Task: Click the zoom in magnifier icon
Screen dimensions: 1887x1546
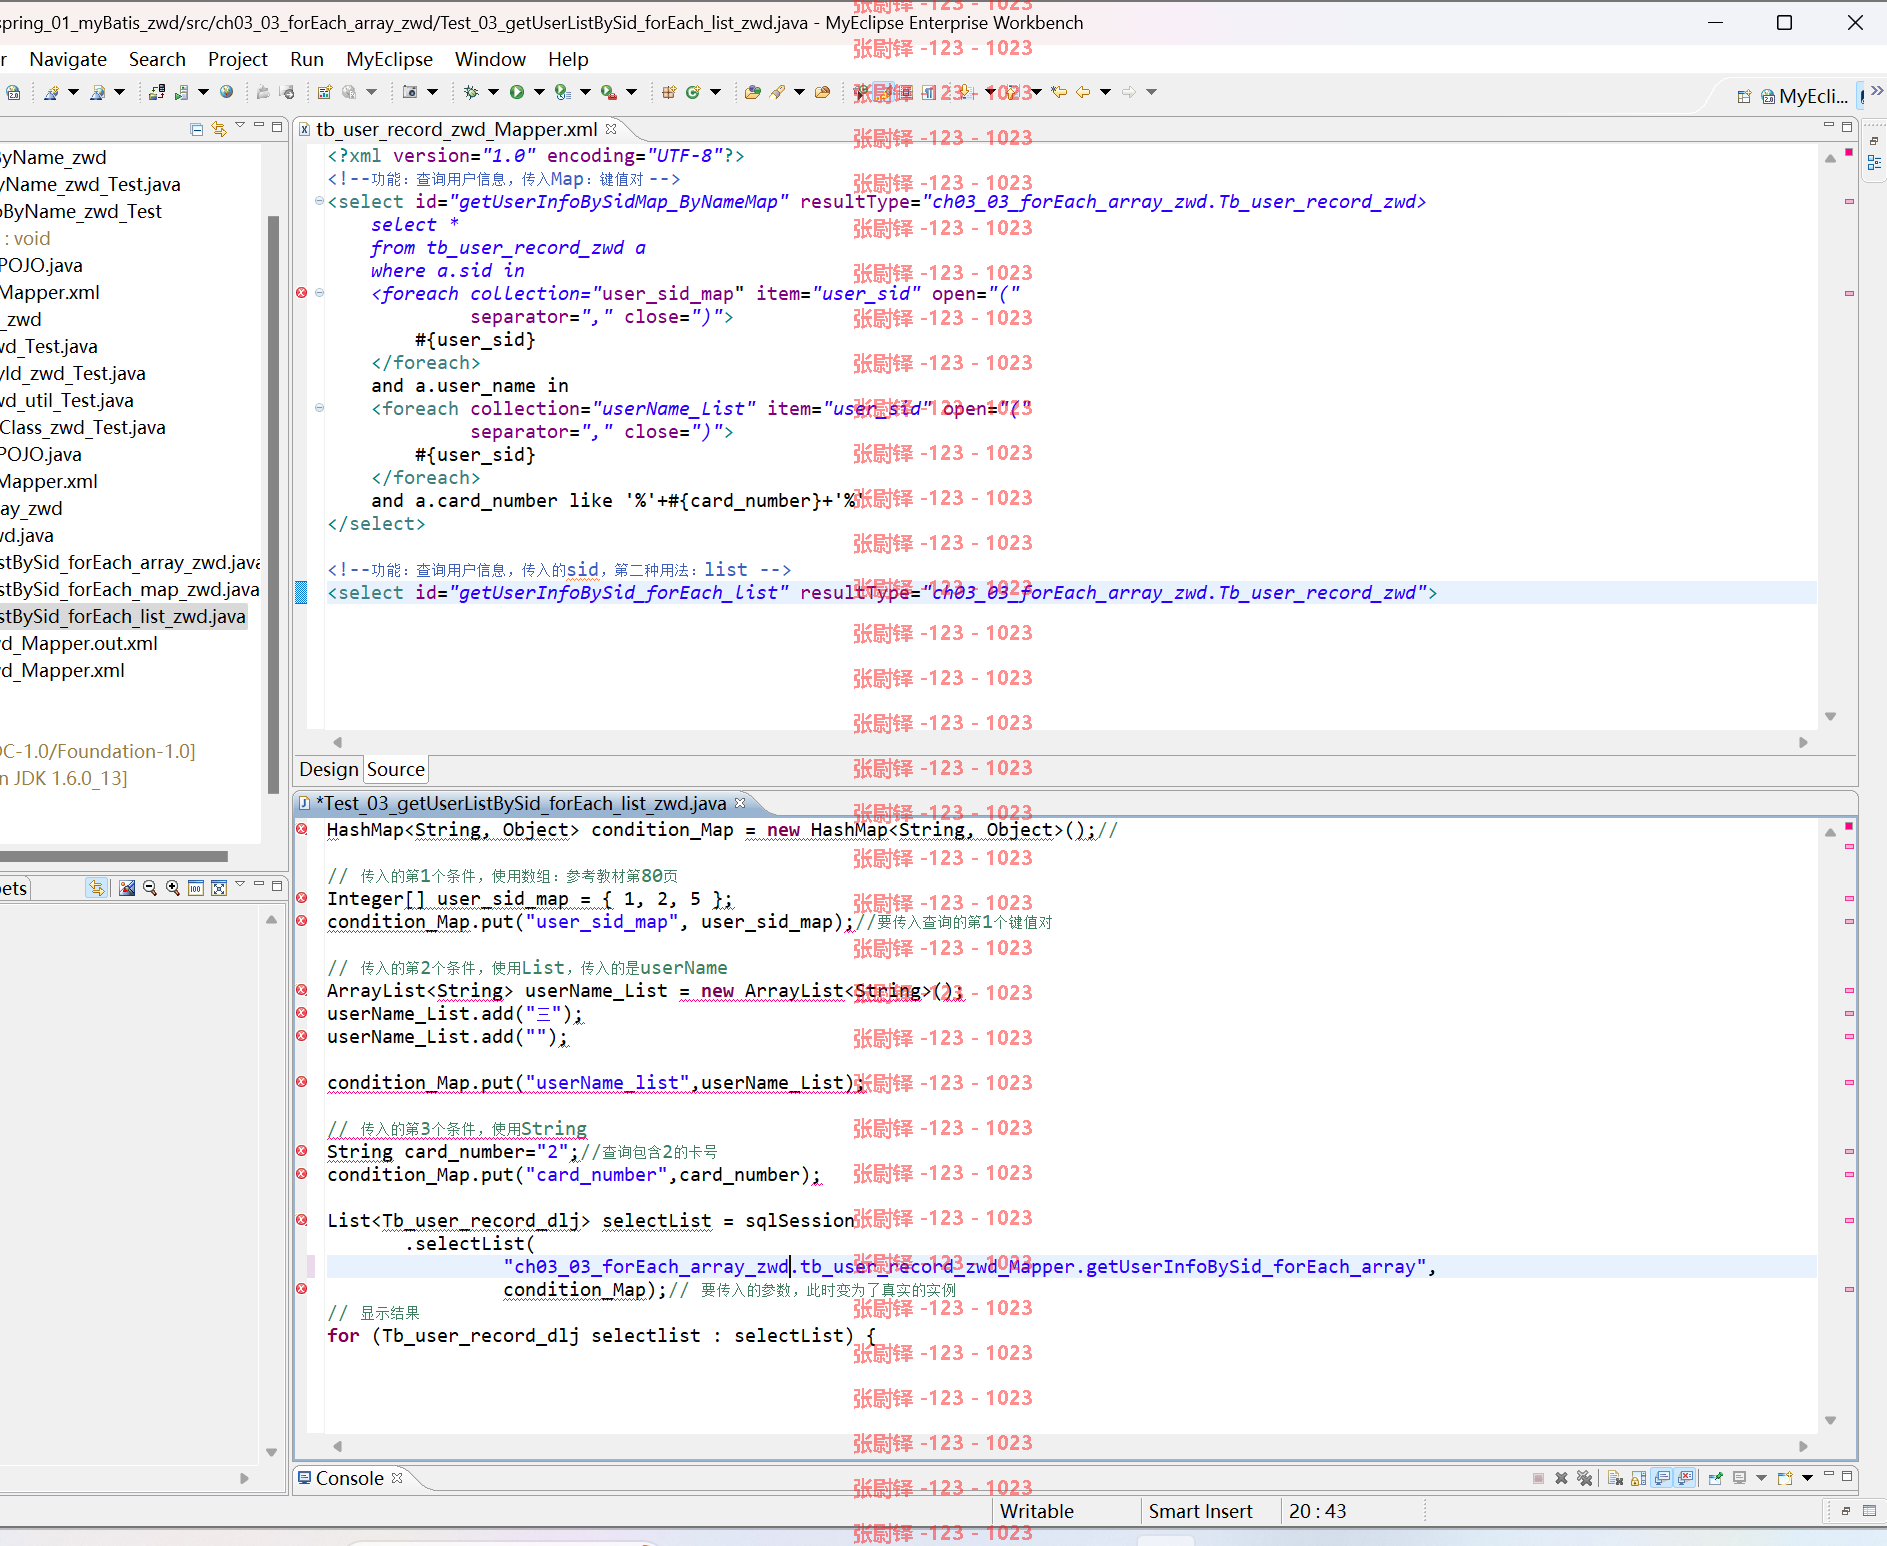Action: [x=173, y=888]
